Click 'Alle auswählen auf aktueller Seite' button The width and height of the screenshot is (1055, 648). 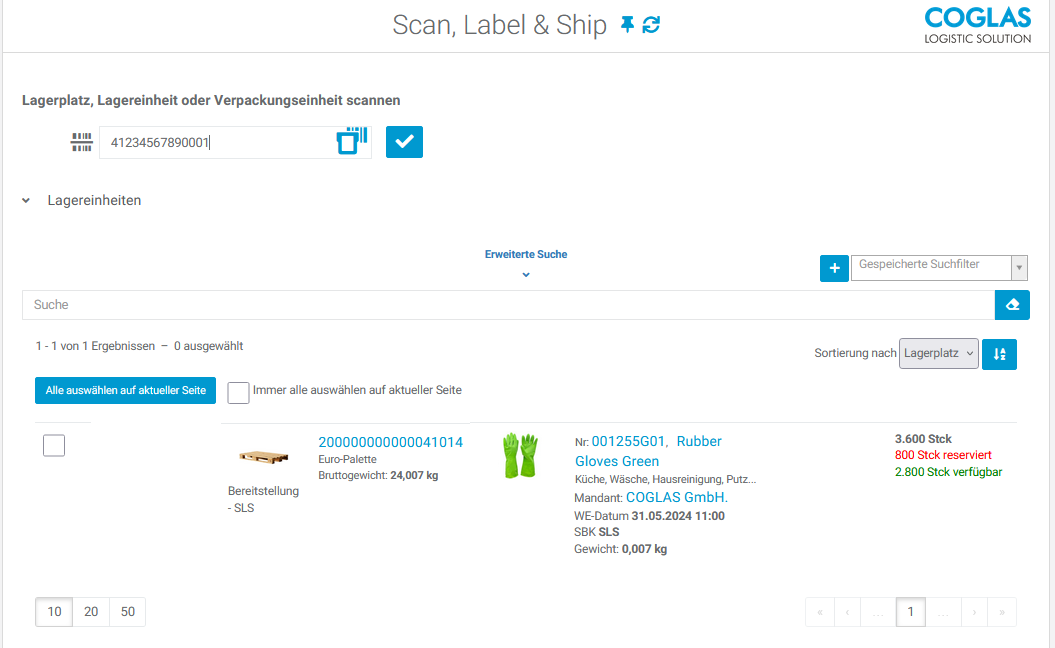125,390
